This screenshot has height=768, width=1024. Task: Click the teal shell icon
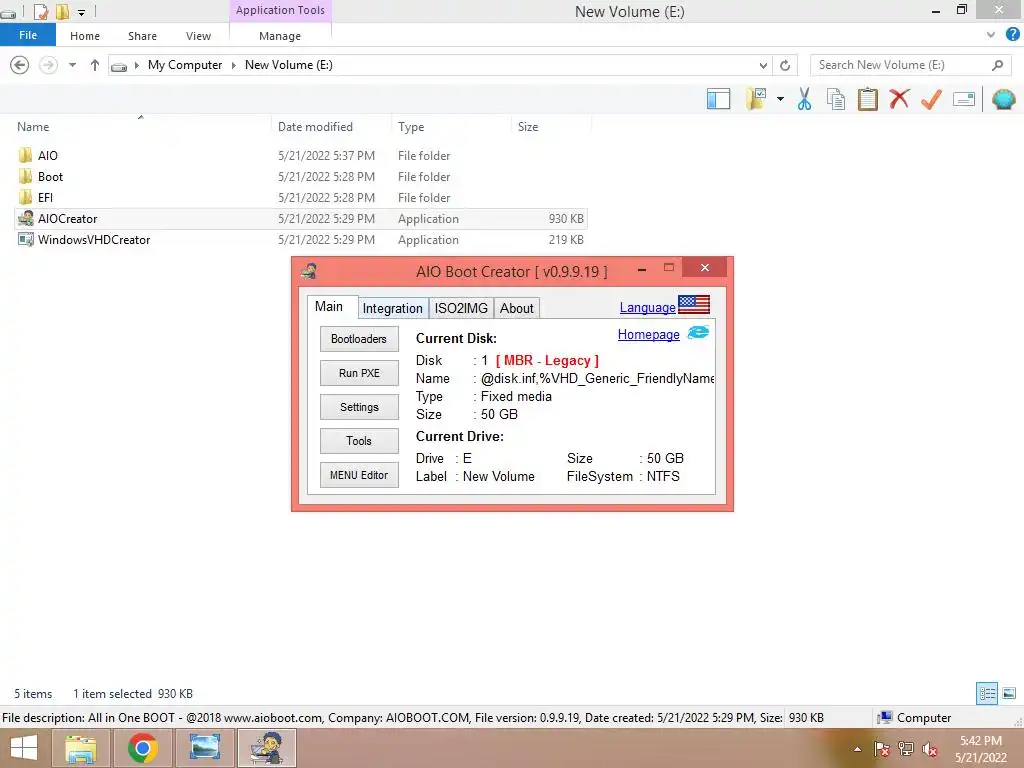[x=1004, y=99]
